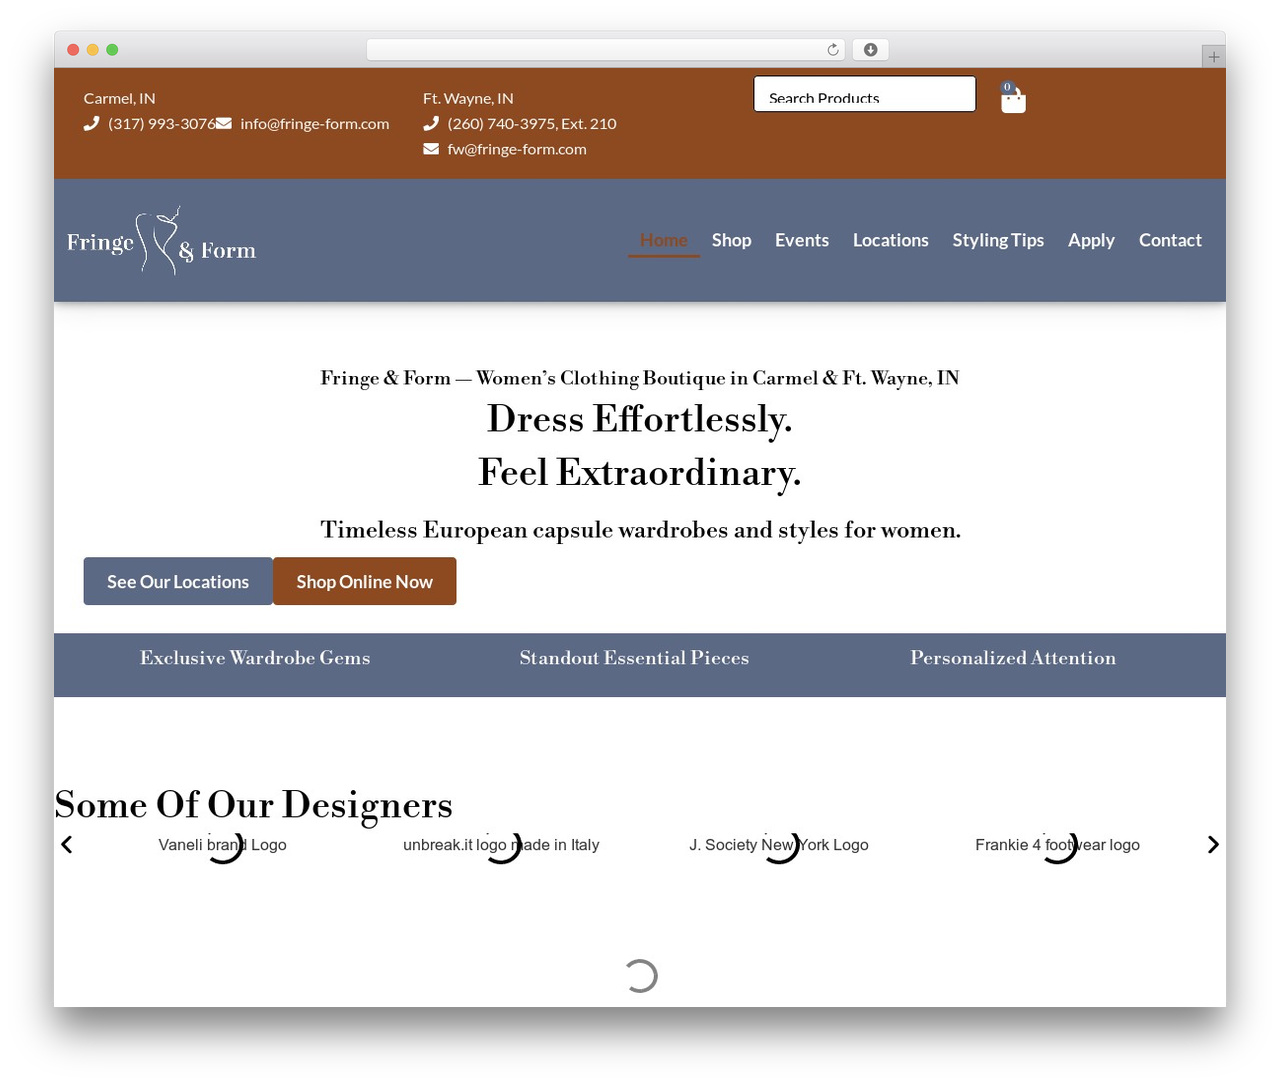Click the Carmel, IN location label
Image resolution: width=1280 pixels, height=1084 pixels.
(120, 98)
